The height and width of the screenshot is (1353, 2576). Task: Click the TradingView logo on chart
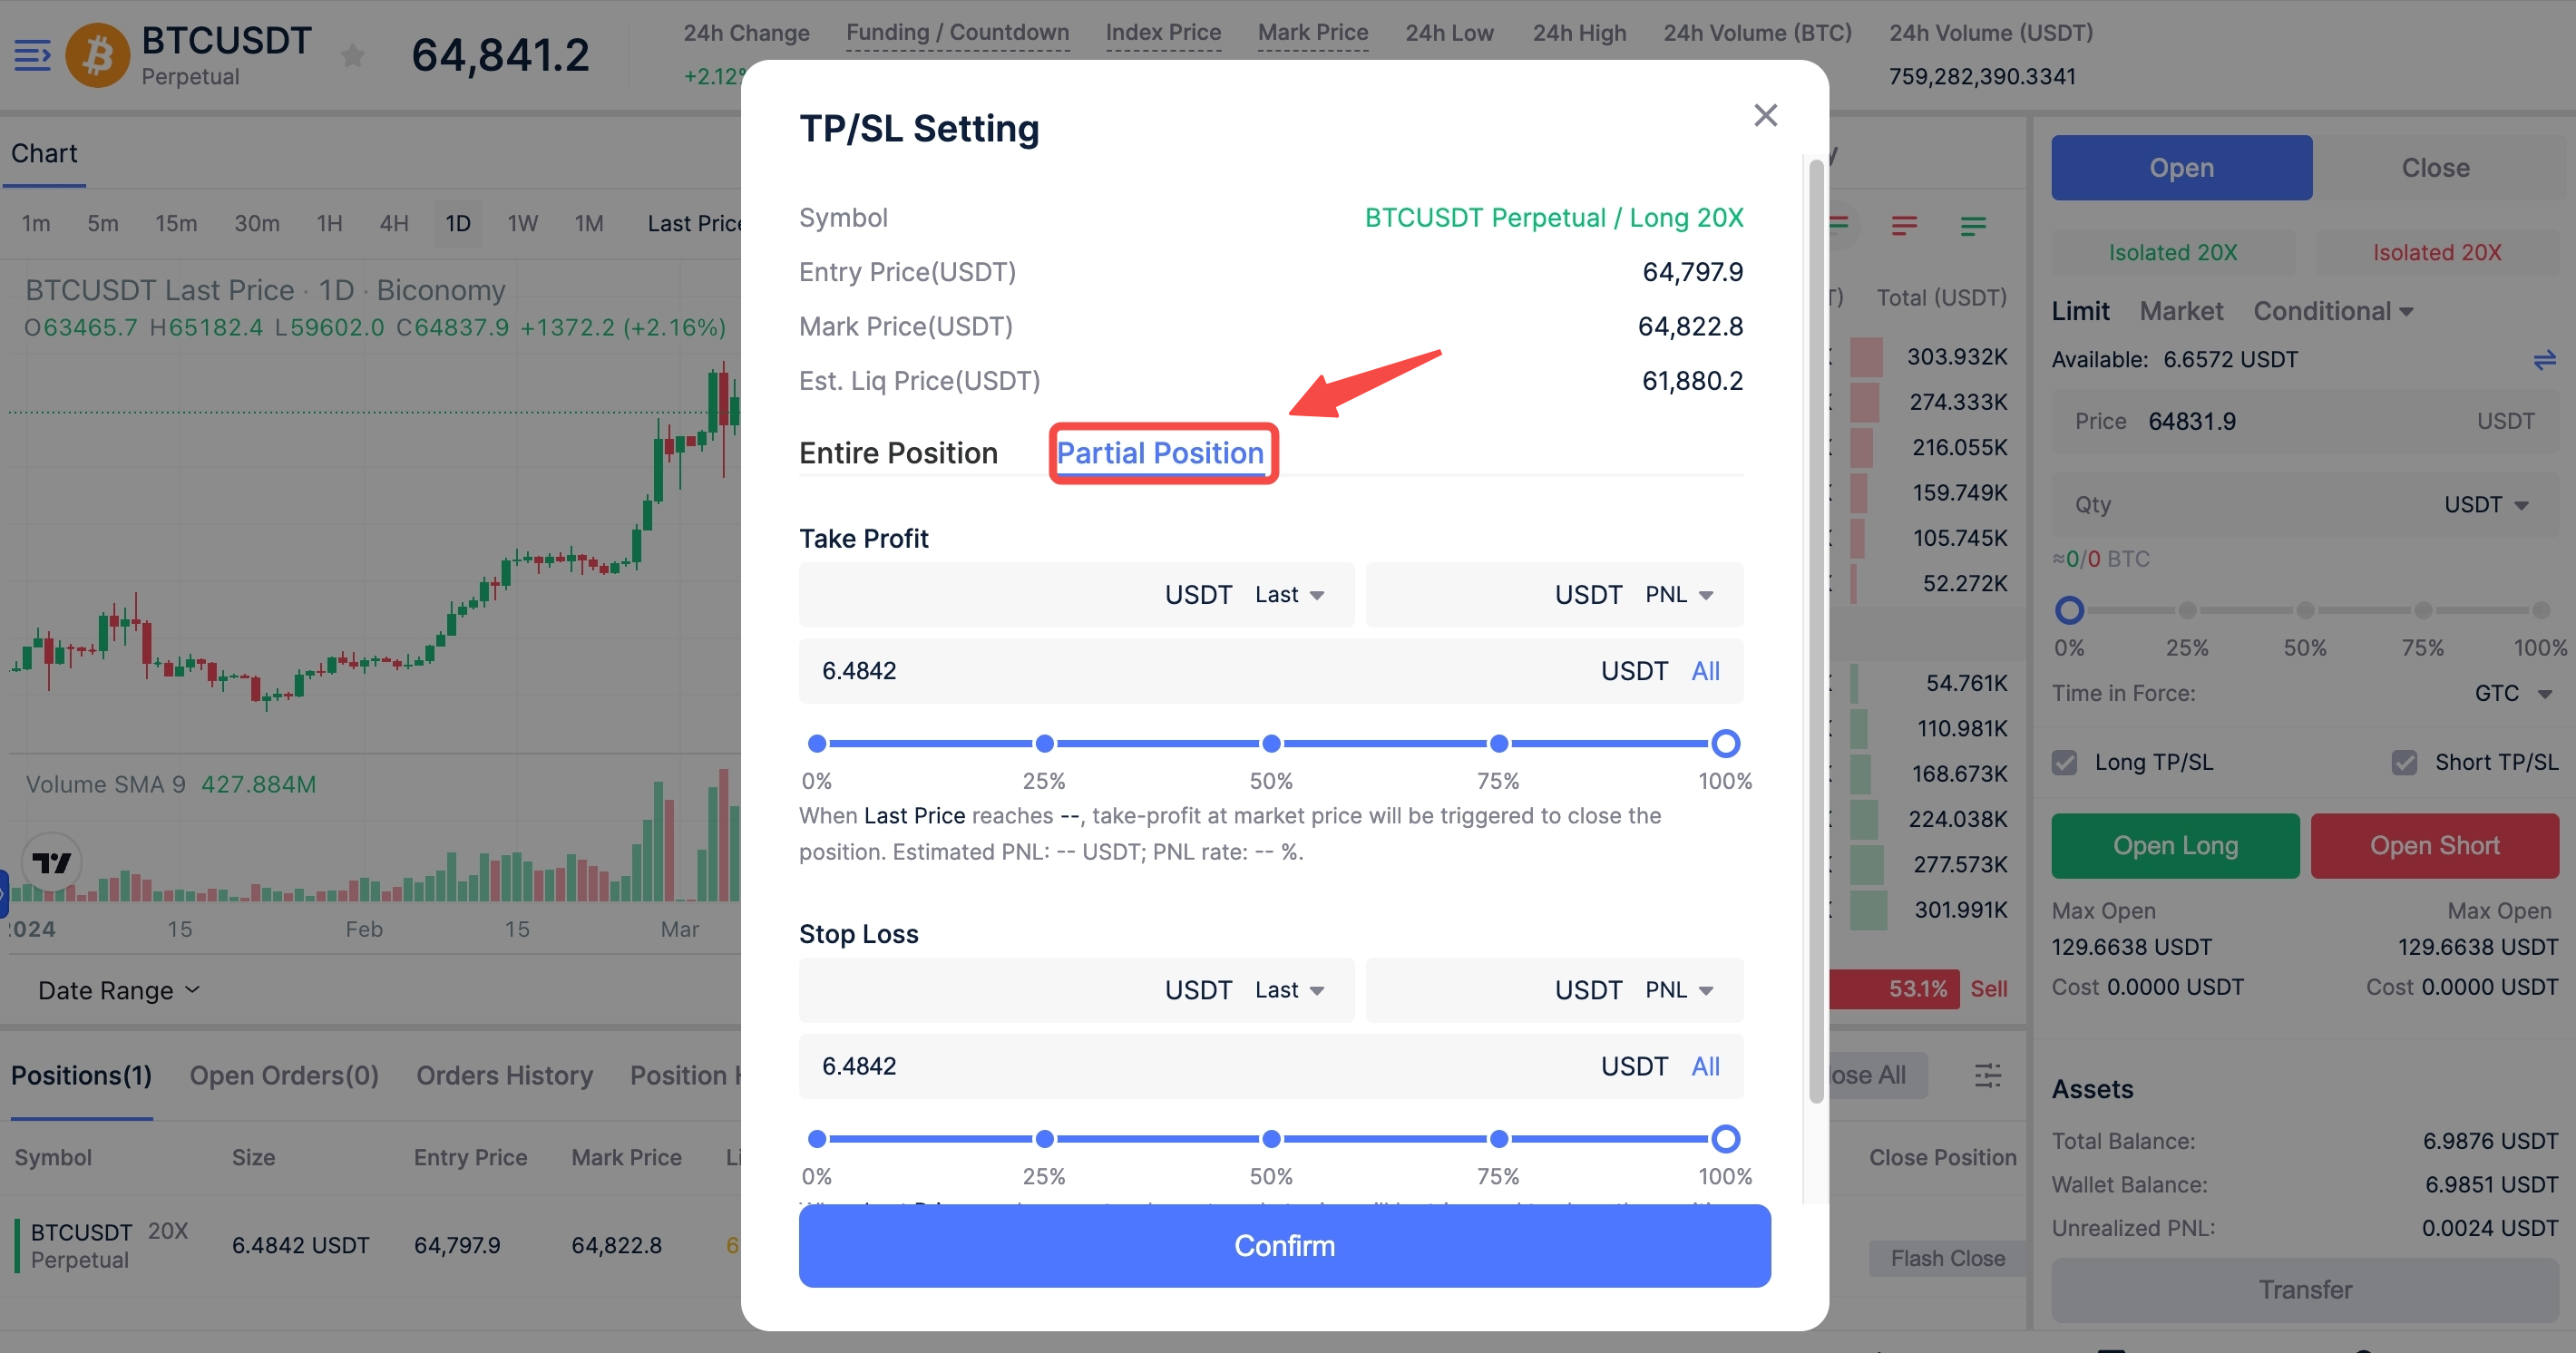tap(51, 862)
